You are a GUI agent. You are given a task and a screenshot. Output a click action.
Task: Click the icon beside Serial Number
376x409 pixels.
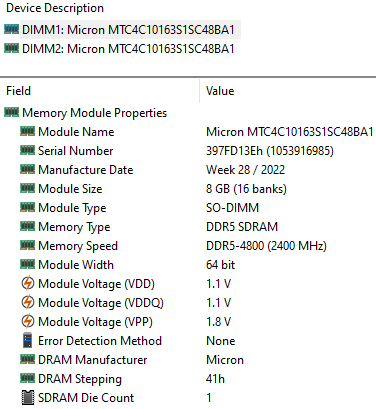[x=27, y=150]
